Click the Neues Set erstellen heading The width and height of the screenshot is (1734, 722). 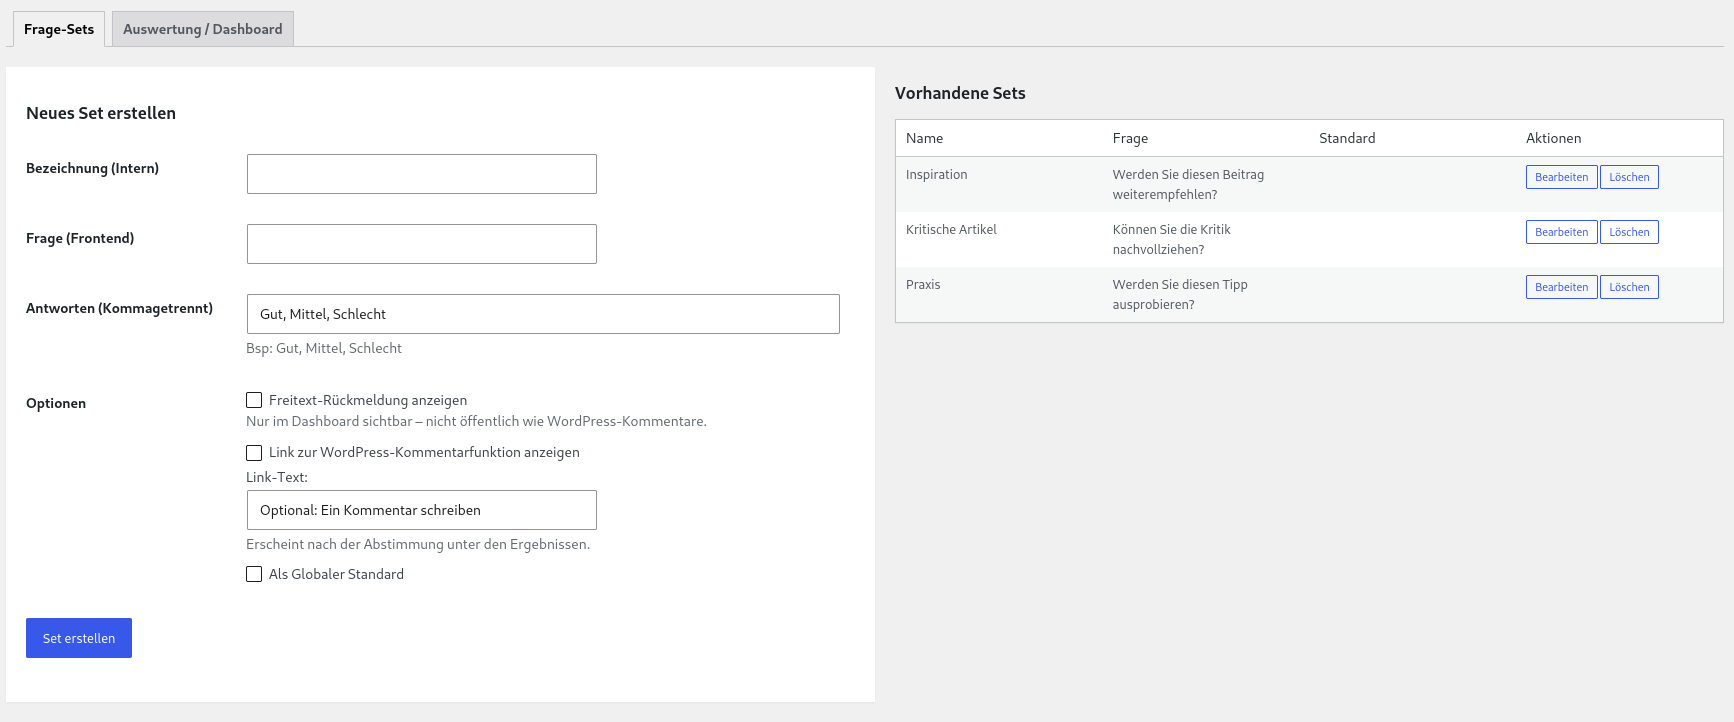point(101,113)
